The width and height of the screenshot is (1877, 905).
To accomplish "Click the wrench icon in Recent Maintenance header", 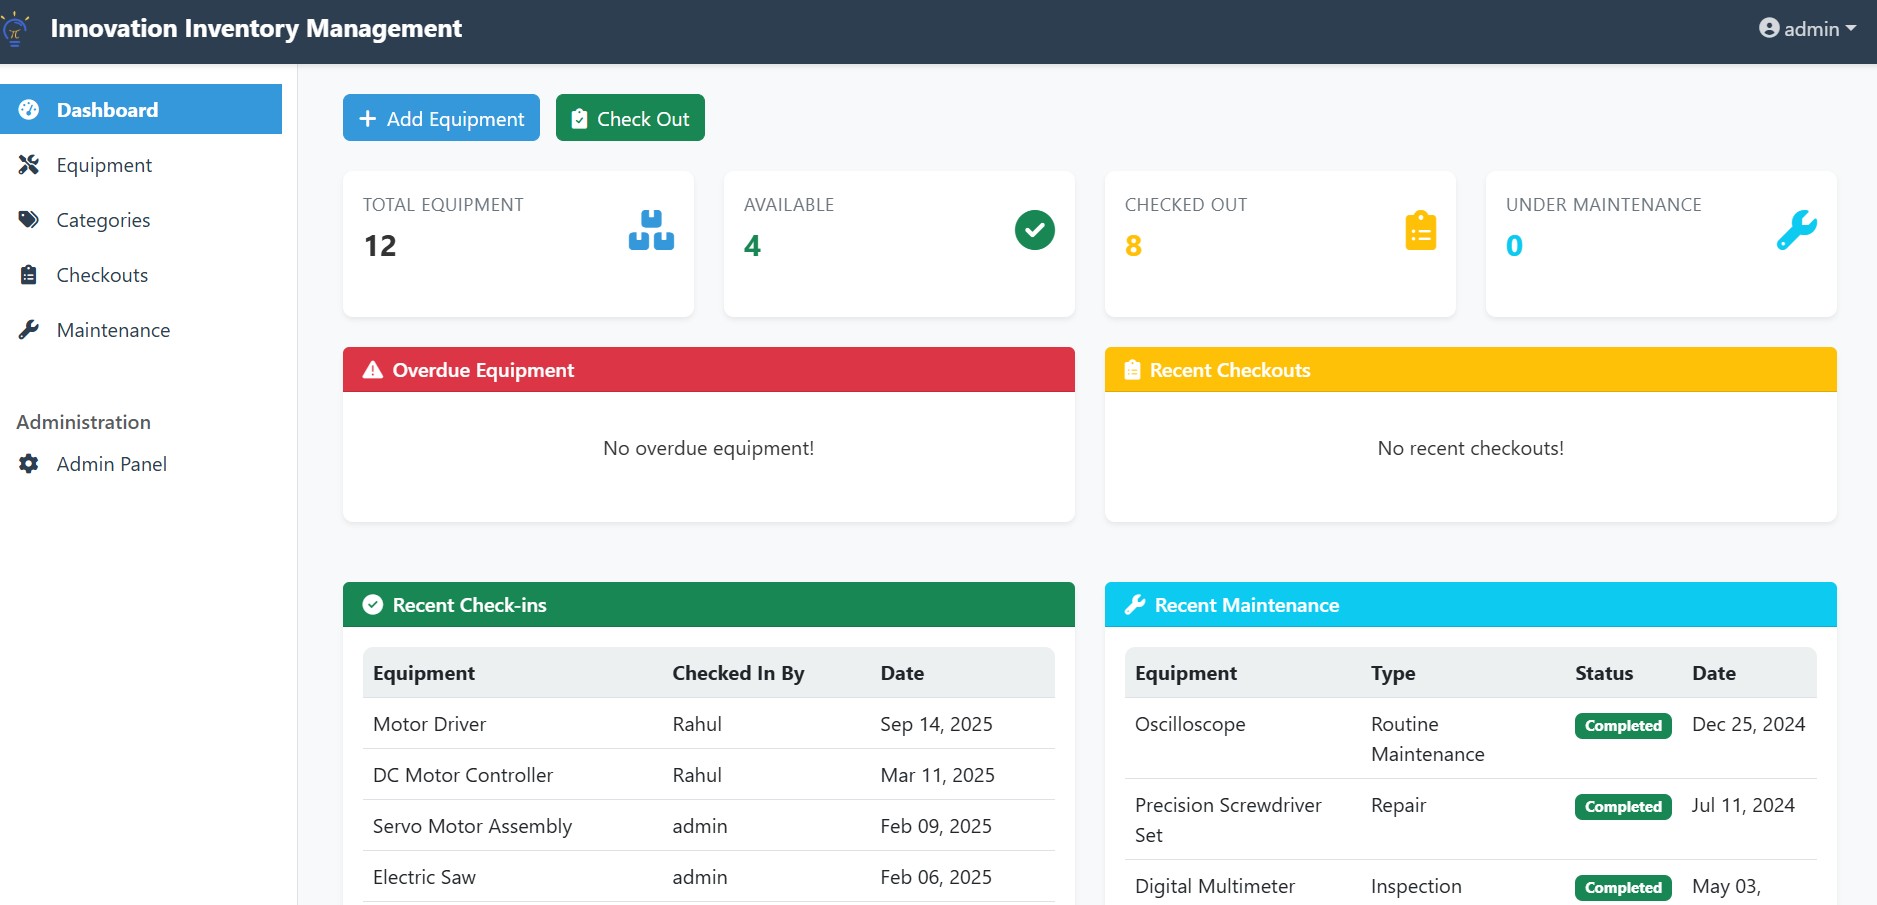I will click(x=1135, y=605).
